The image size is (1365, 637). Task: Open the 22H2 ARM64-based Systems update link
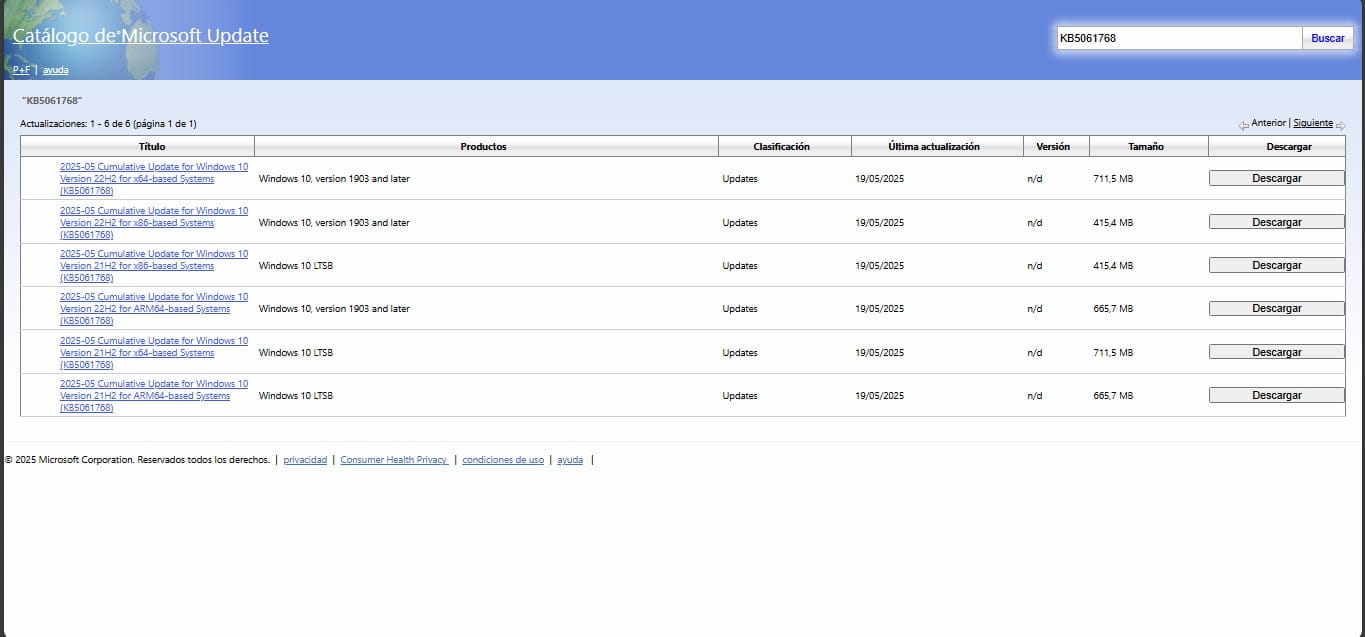pyautogui.click(x=154, y=309)
